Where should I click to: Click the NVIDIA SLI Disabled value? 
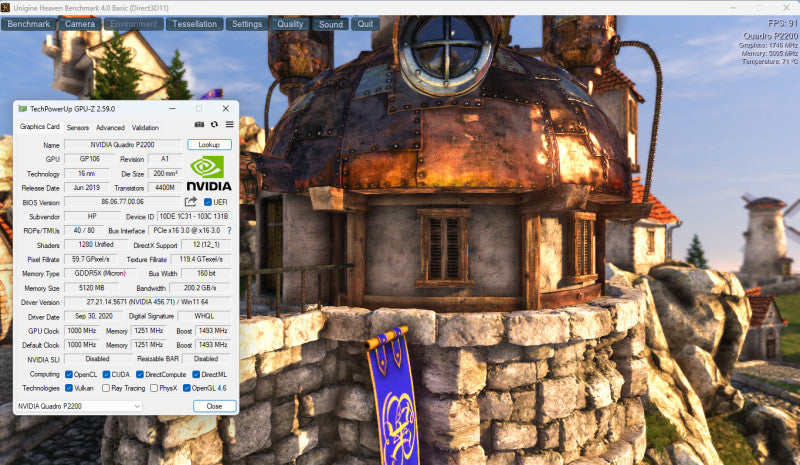point(98,359)
